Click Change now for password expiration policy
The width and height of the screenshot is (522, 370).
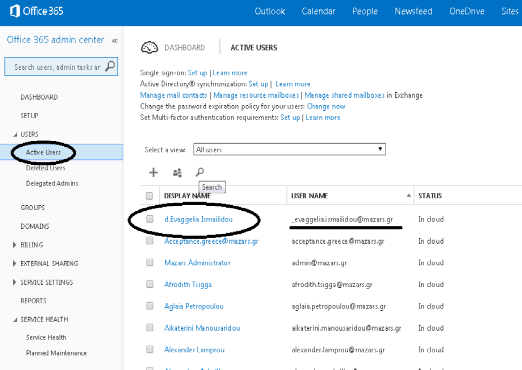pyautogui.click(x=326, y=106)
